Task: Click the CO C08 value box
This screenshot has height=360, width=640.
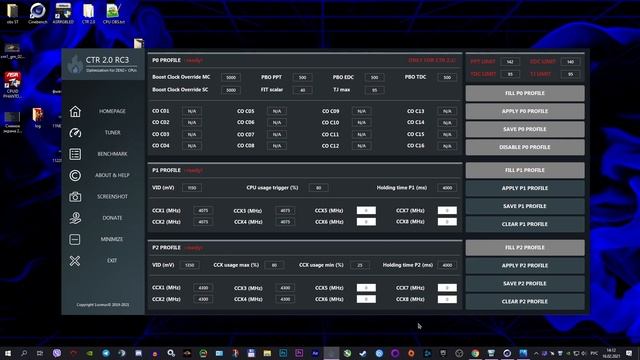Action: coord(277,146)
